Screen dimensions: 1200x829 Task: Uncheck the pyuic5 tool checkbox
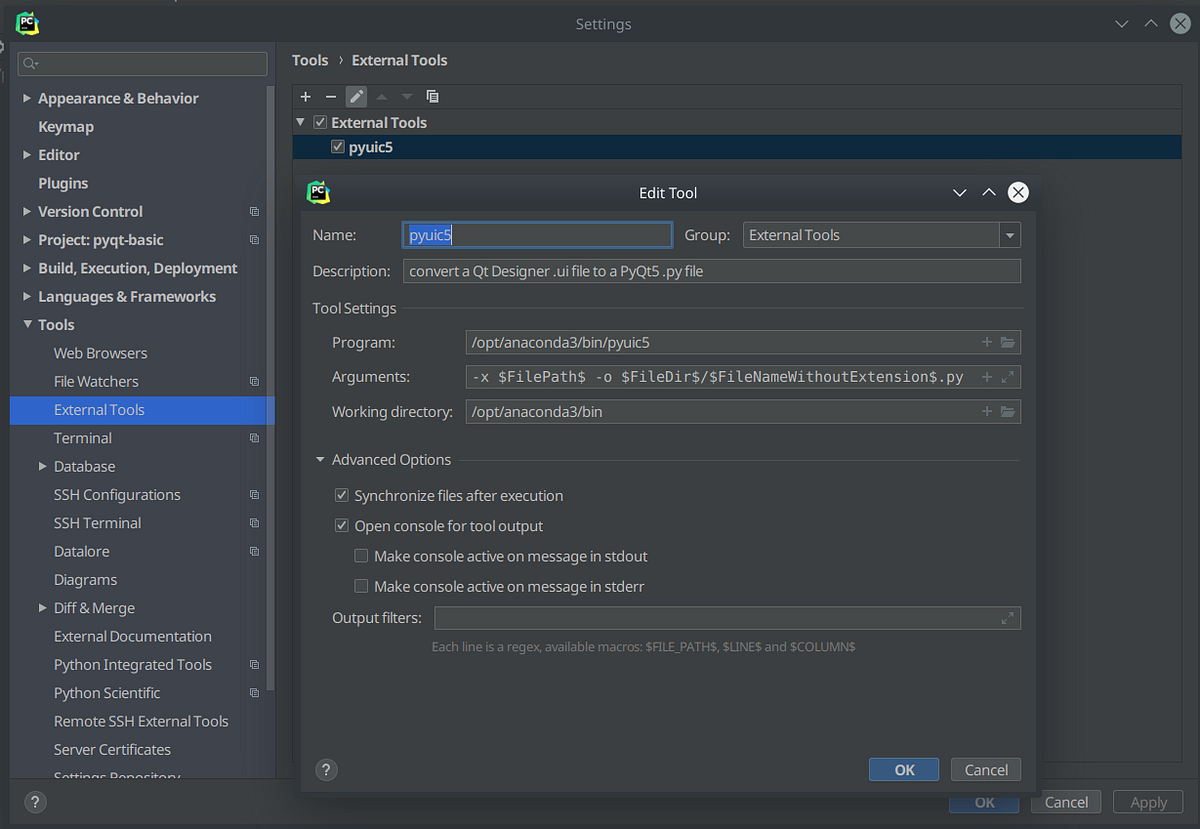tap(338, 147)
